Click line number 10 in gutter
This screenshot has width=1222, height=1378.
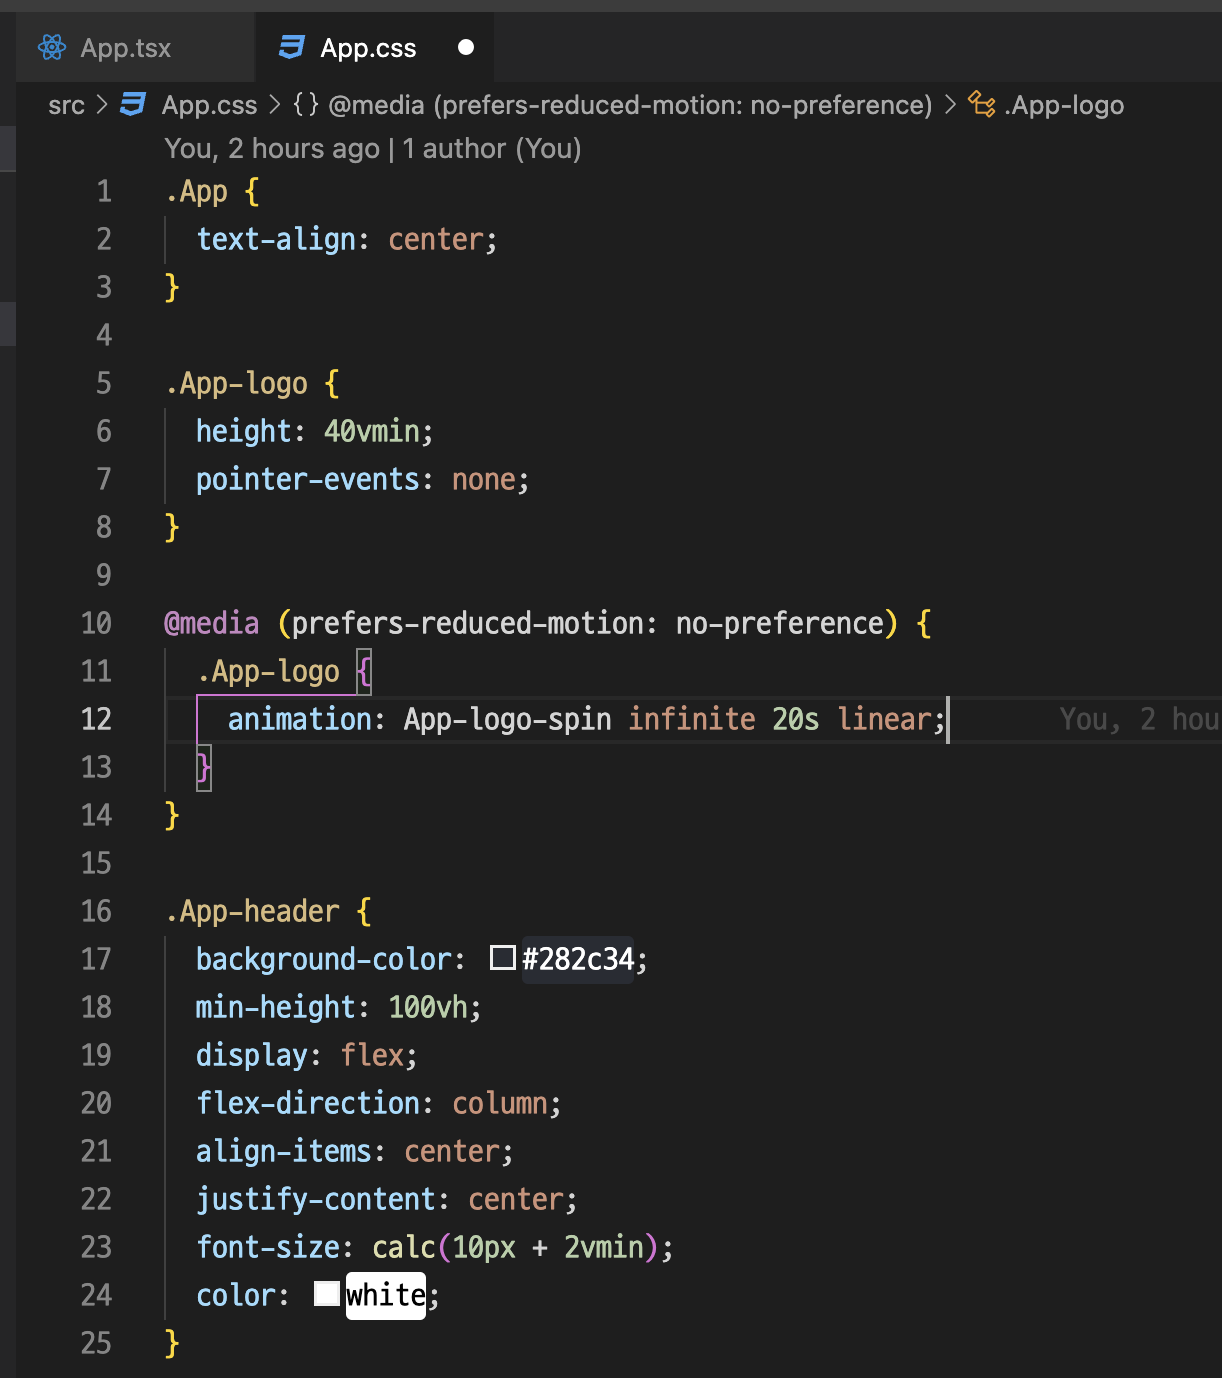click(x=96, y=623)
